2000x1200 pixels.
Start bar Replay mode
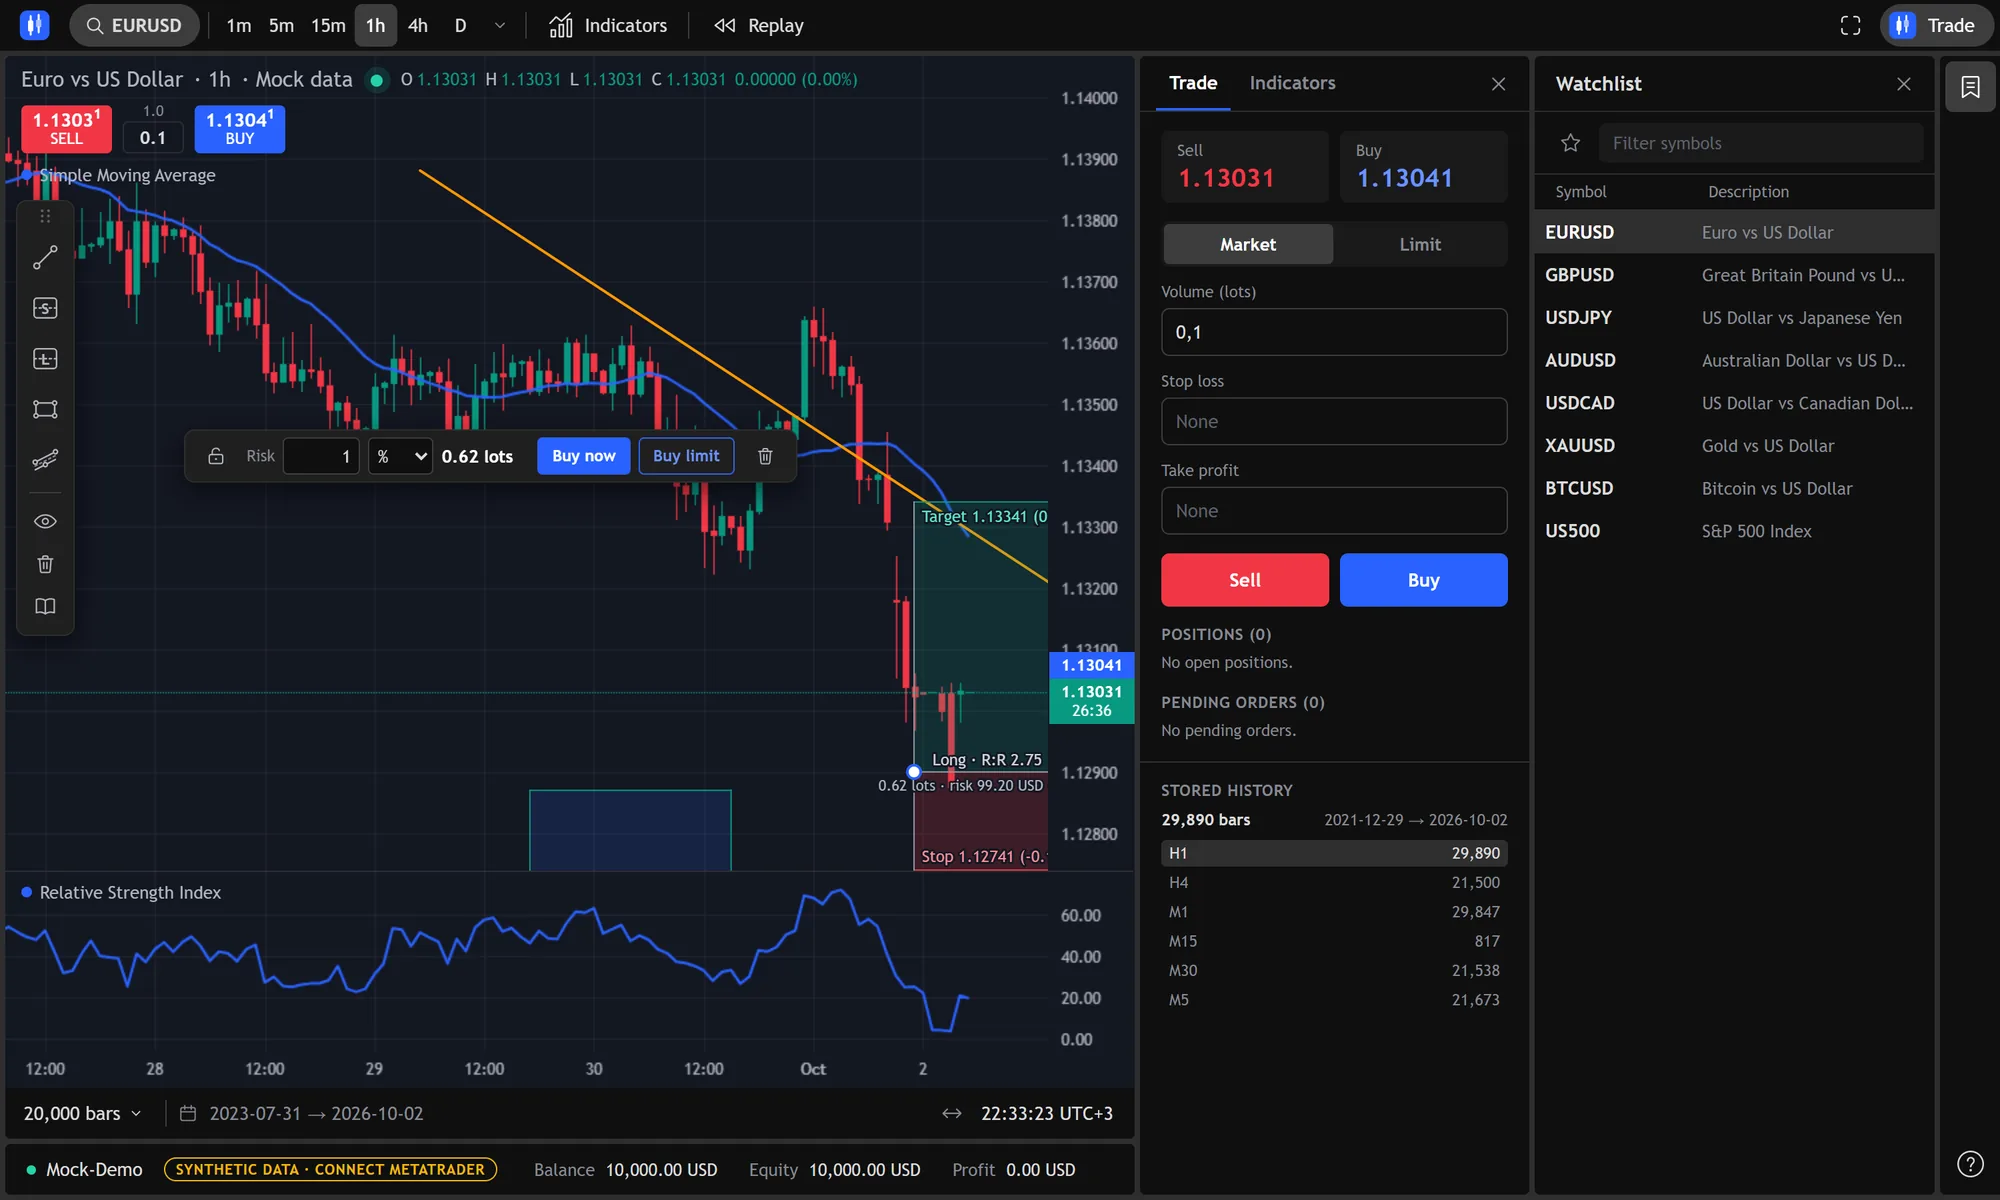(x=760, y=25)
